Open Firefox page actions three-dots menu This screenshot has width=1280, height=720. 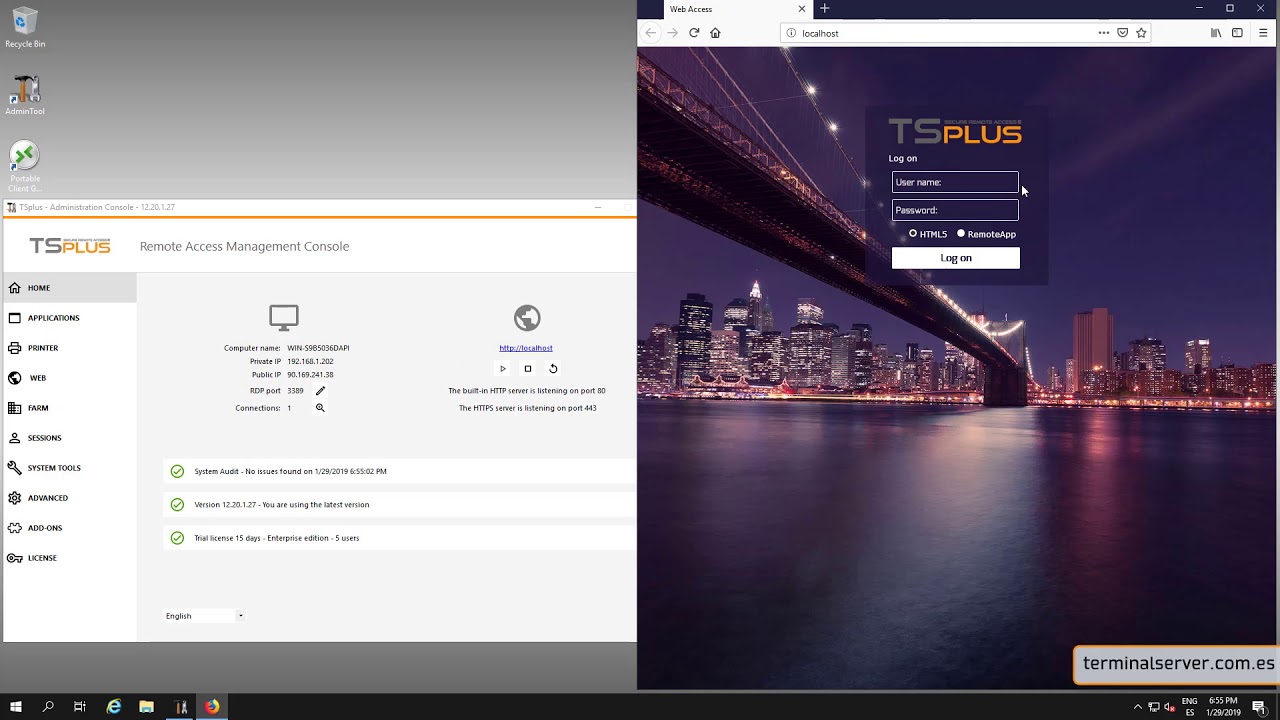1104,33
